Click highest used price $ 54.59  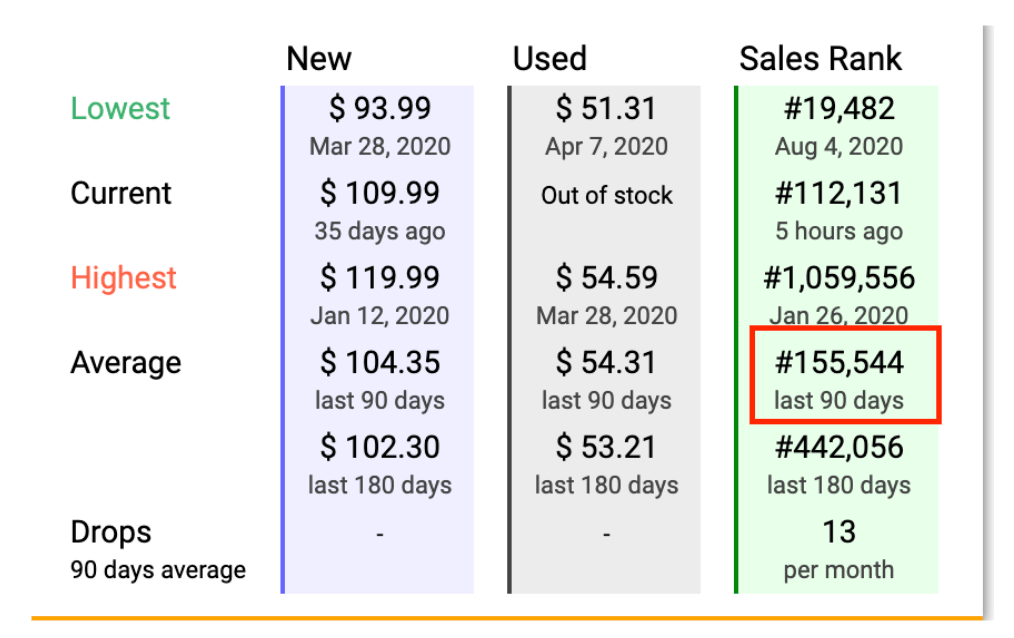pyautogui.click(x=606, y=278)
